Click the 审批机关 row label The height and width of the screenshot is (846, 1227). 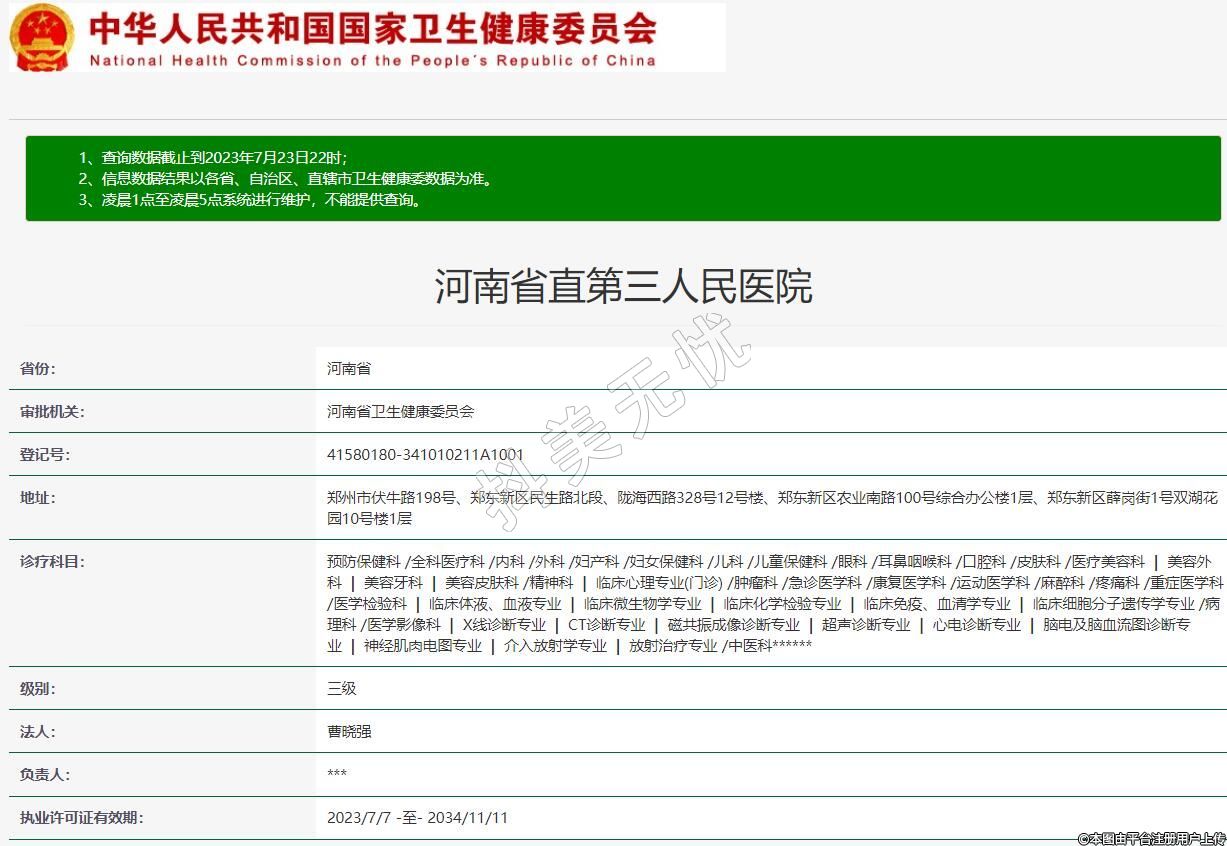pos(52,411)
